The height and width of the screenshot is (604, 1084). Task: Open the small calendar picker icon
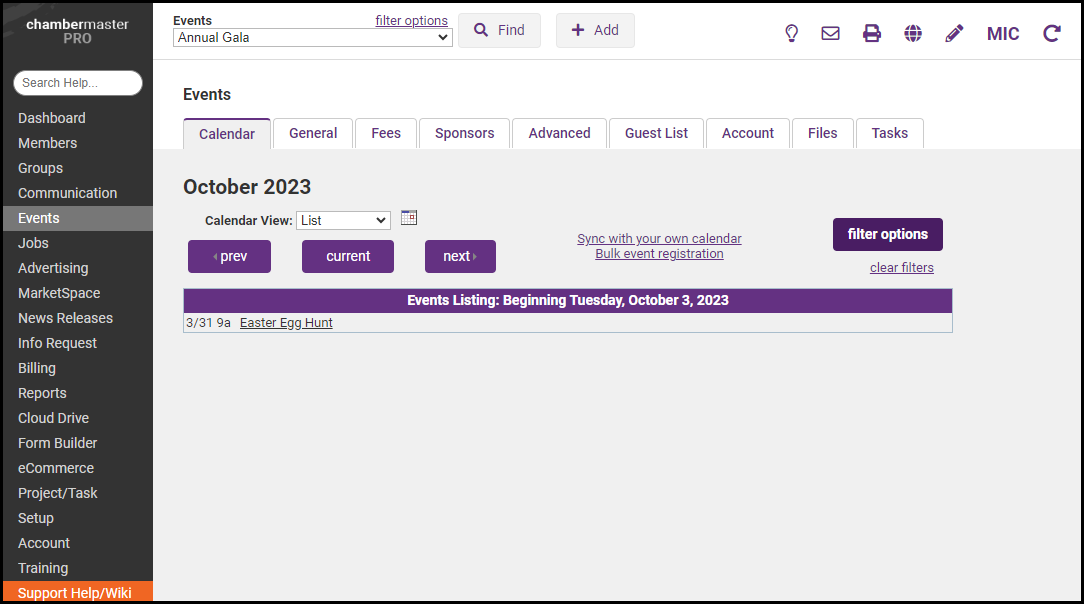[408, 218]
